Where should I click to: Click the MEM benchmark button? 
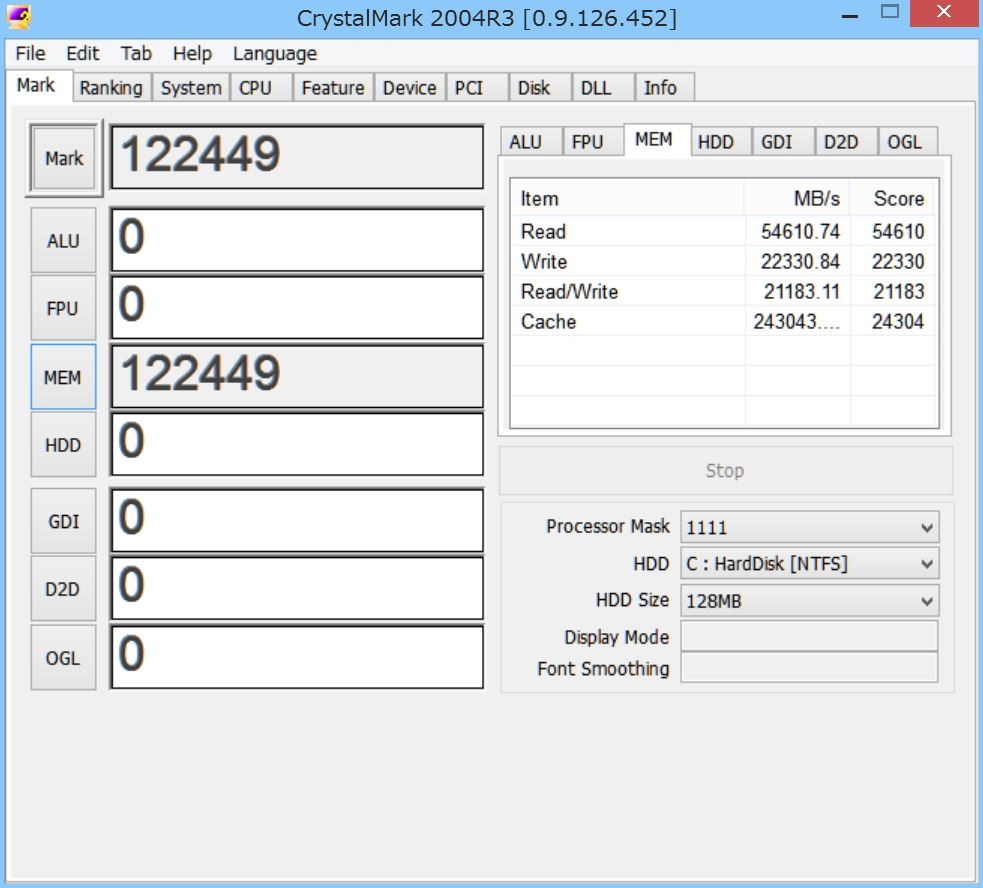[63, 377]
